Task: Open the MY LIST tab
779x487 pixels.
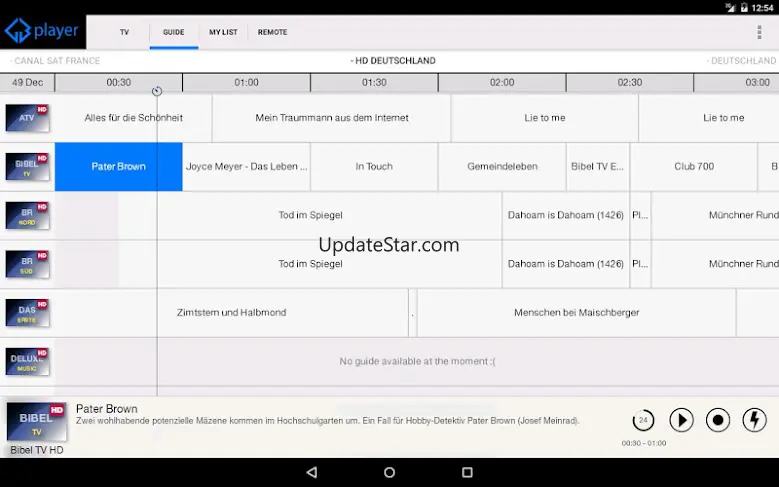Action: [223, 32]
